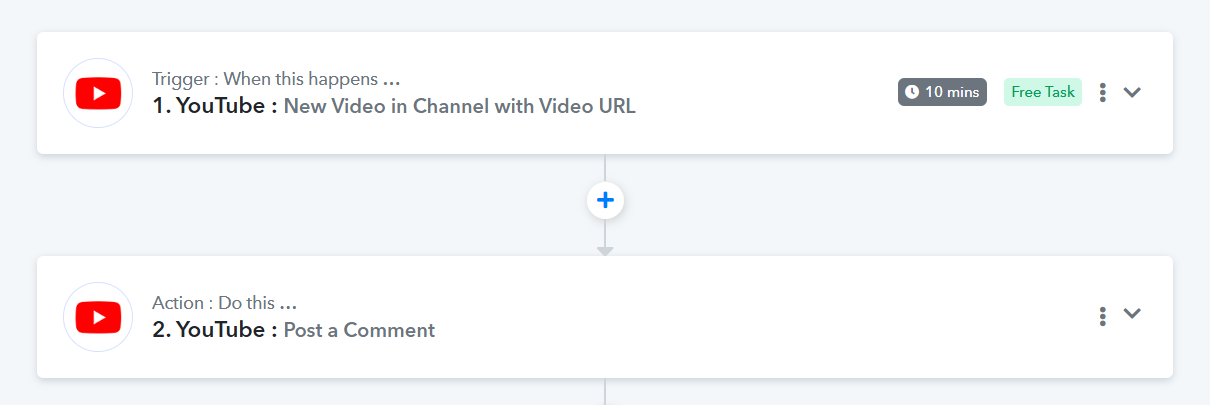The image size is (1210, 405).
Task: Click the ellipsis after "Do this"
Action: [288, 304]
